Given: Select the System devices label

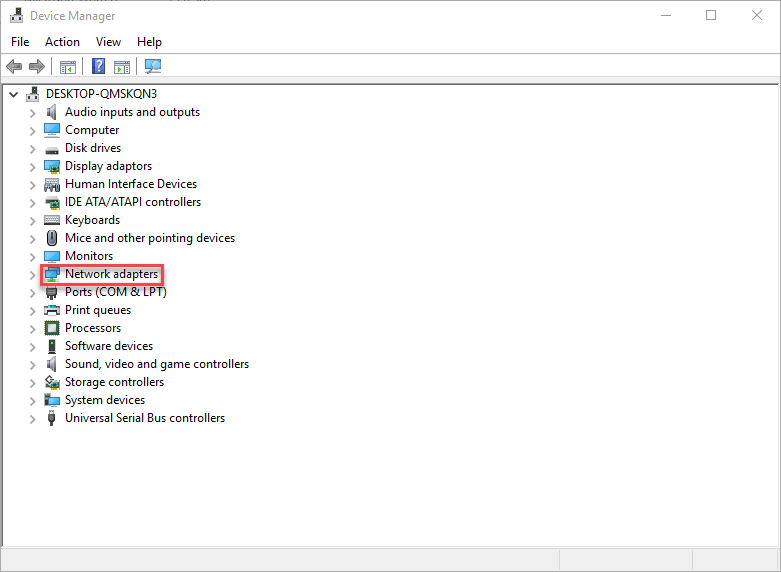Looking at the screenshot, I should (x=105, y=400).
